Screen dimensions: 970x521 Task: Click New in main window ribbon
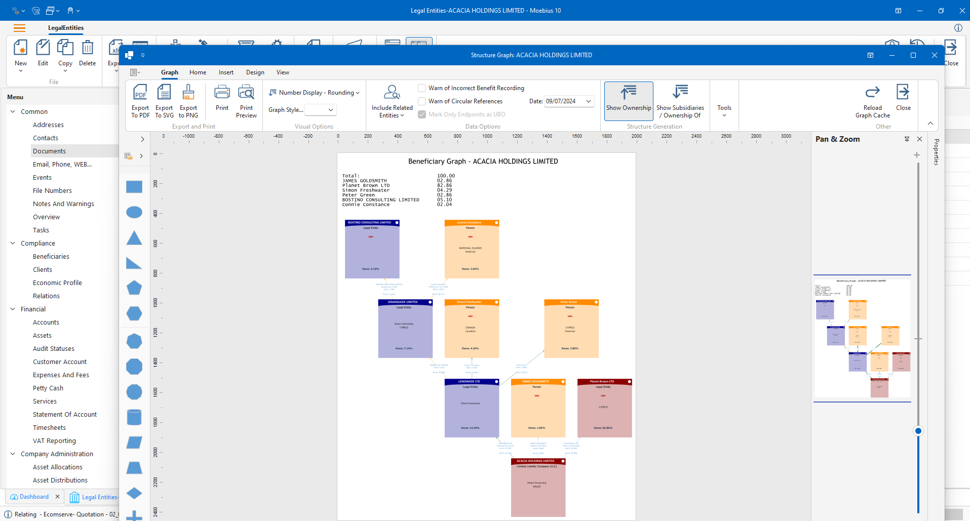pos(20,56)
